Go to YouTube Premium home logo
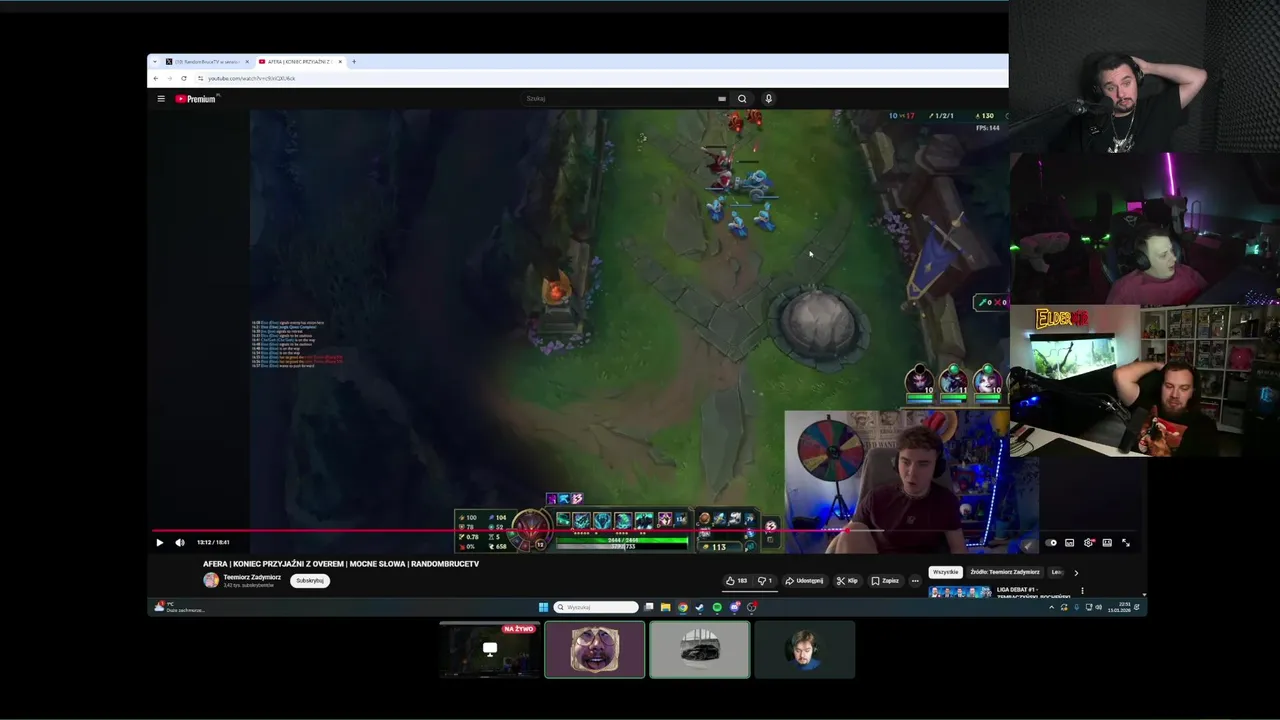This screenshot has width=1280, height=720. pos(196,99)
